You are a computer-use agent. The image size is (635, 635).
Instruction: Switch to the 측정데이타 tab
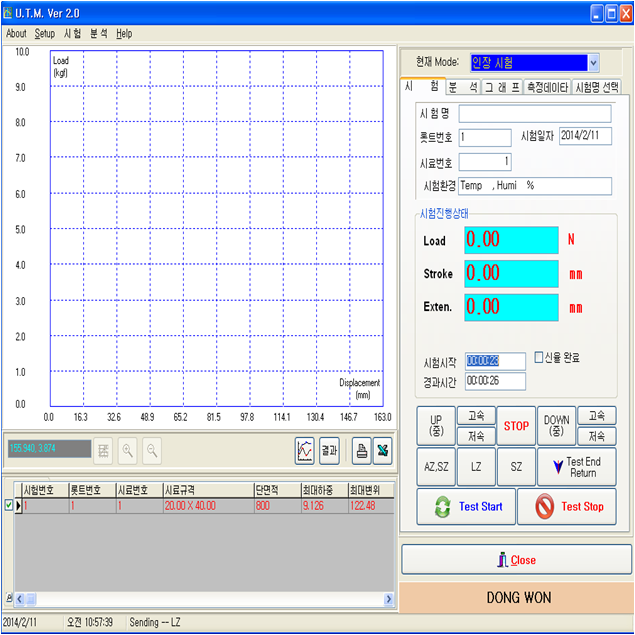[547, 87]
